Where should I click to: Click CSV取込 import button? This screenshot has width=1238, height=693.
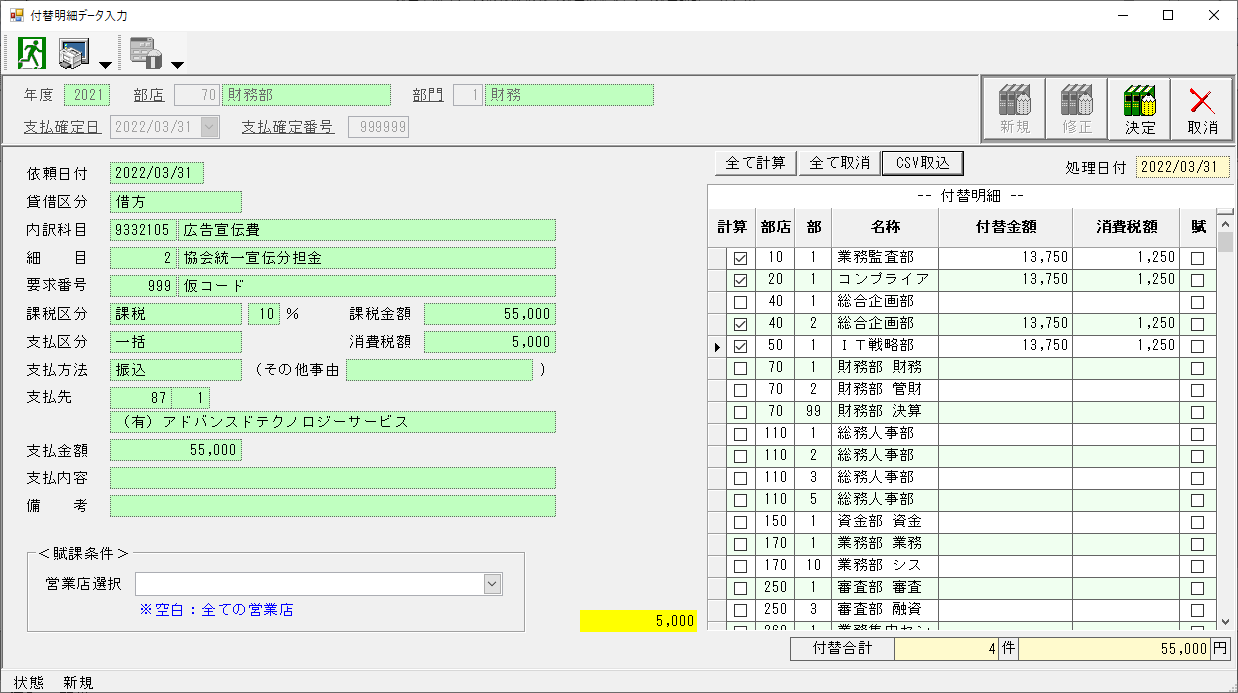coord(922,163)
